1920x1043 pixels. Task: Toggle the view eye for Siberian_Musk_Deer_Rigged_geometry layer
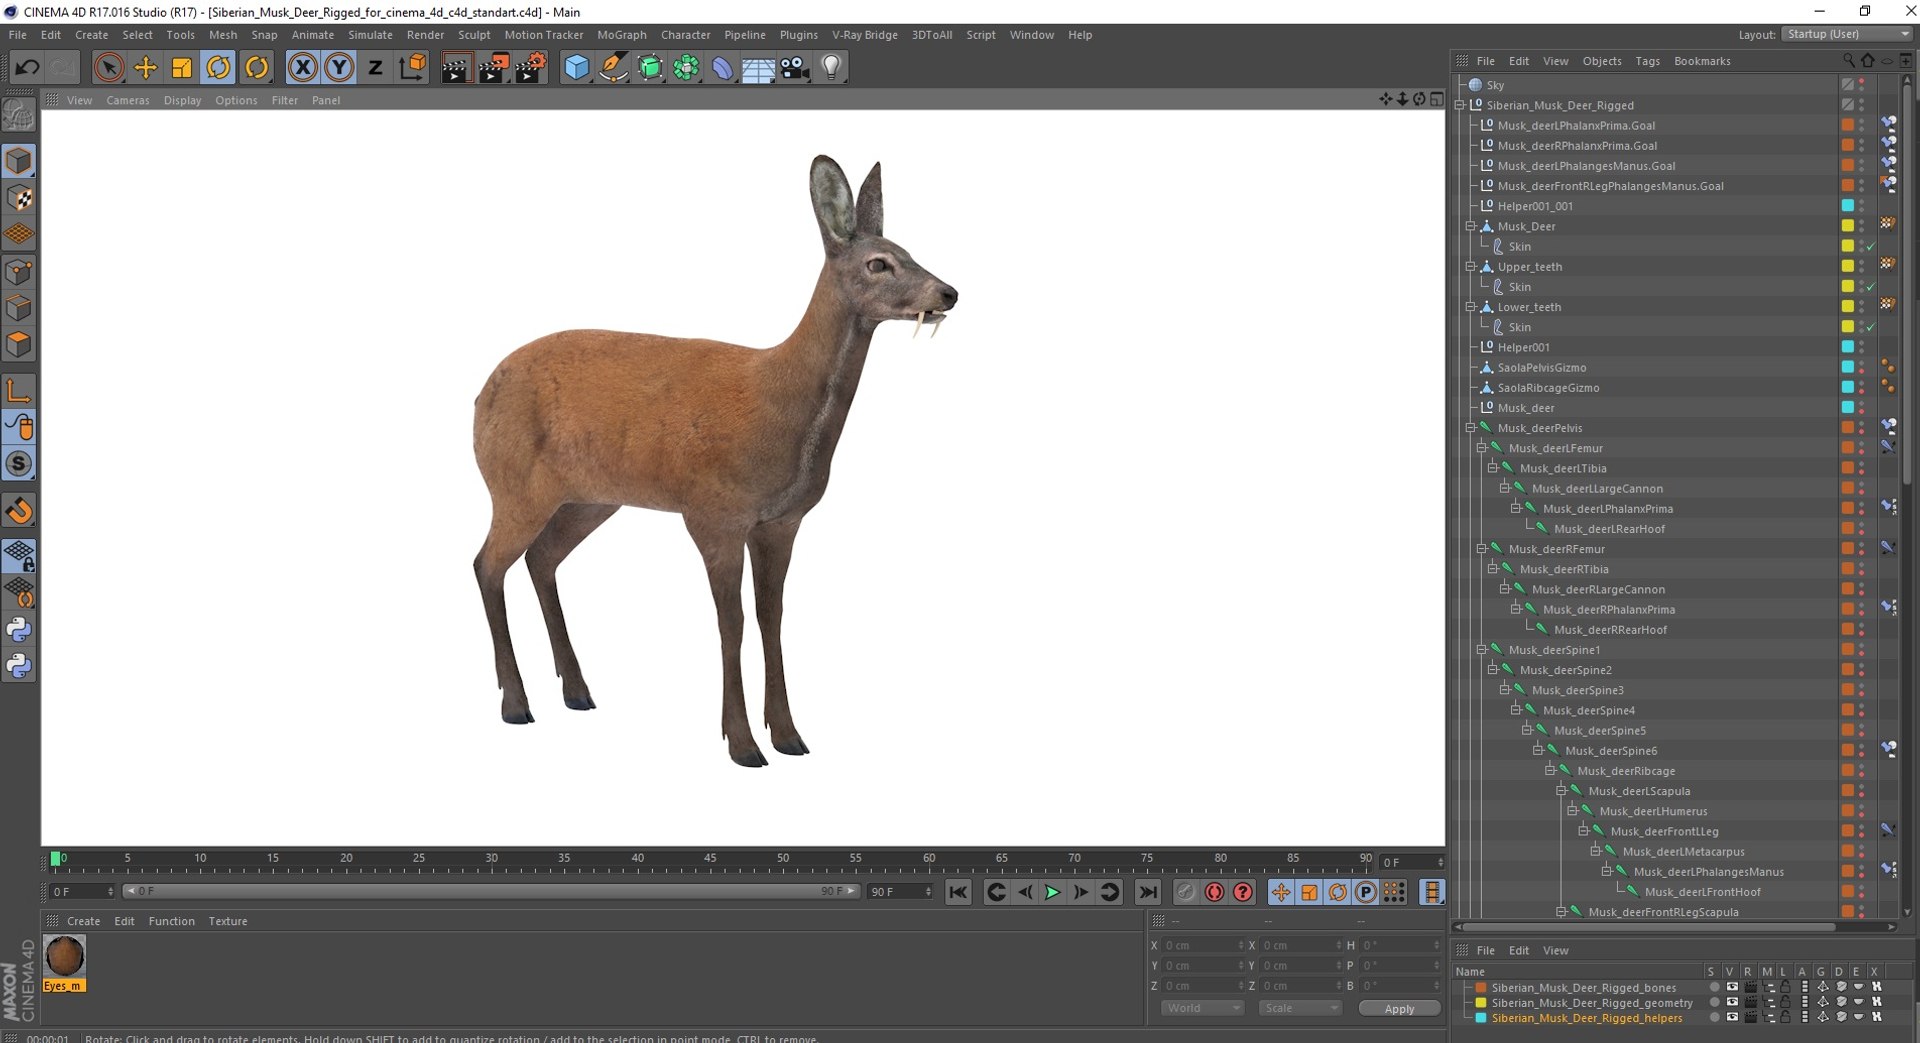click(1731, 1002)
